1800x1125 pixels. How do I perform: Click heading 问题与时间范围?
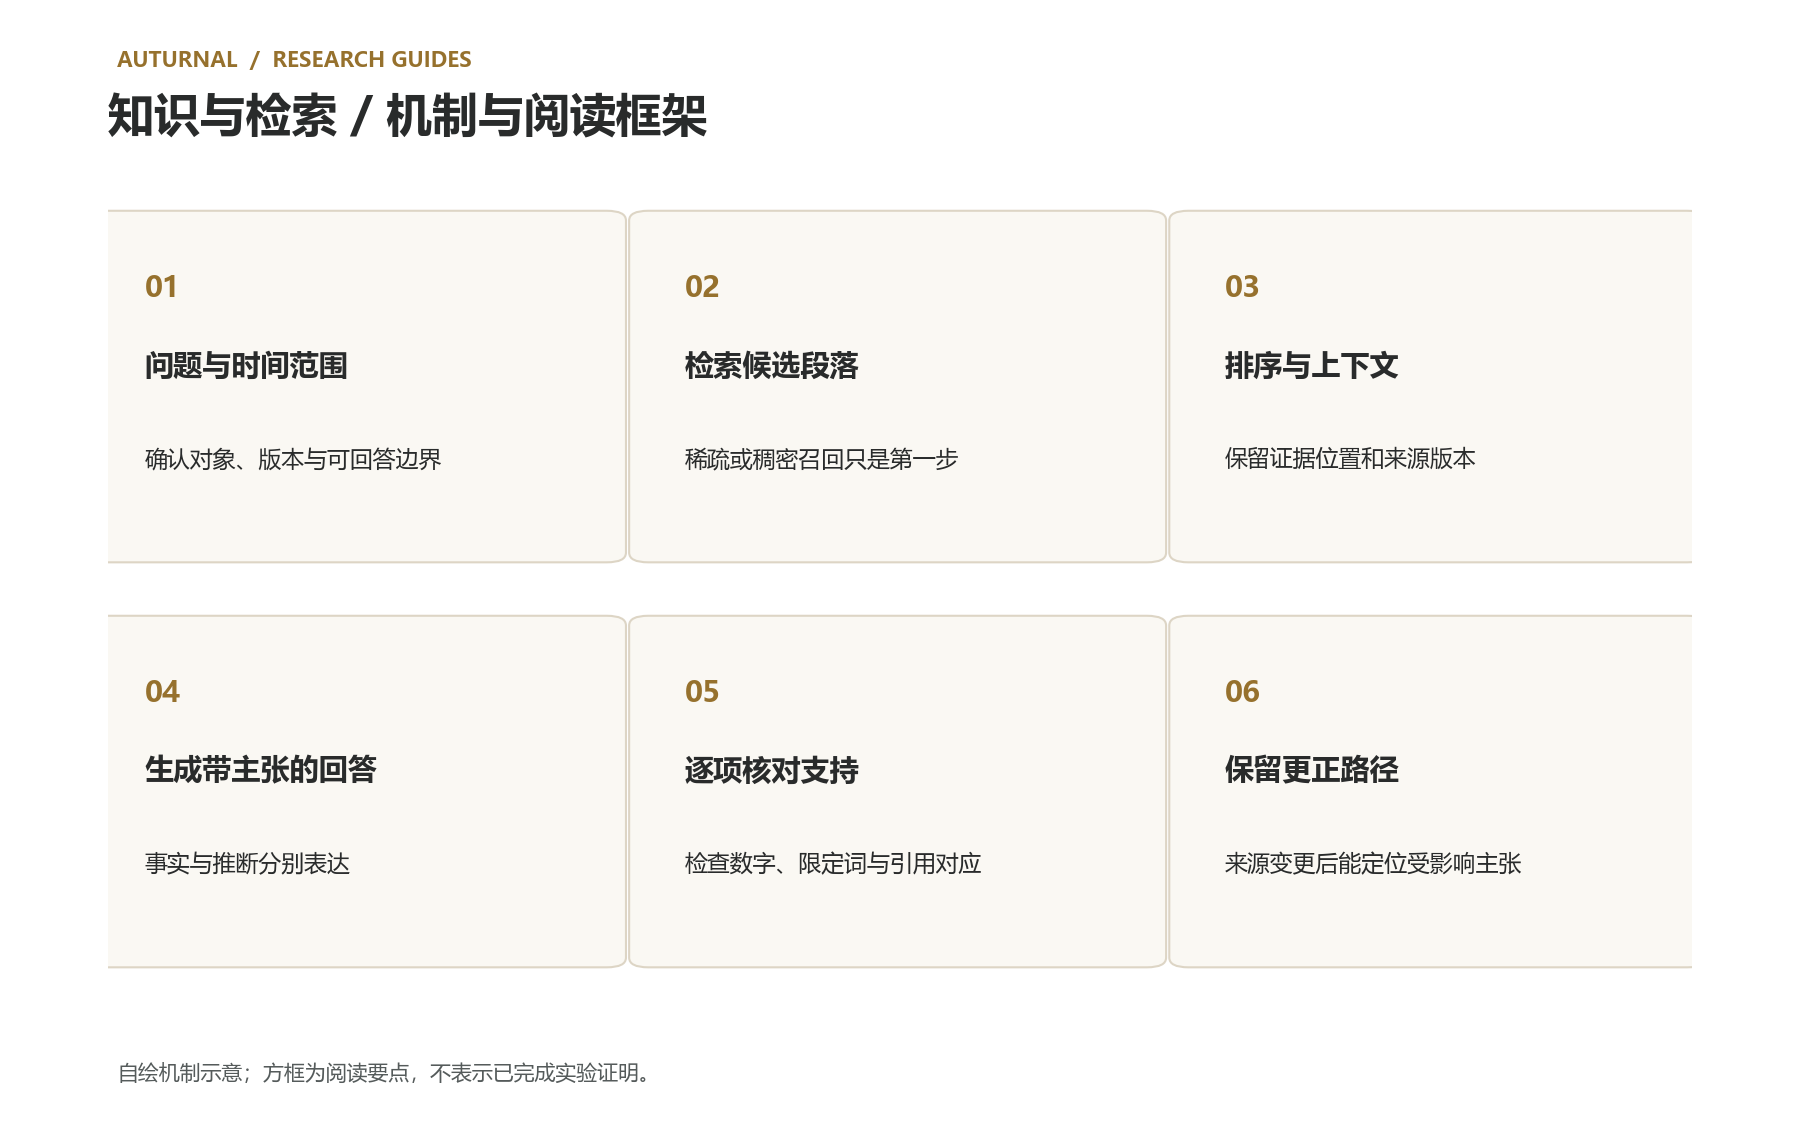pos(246,366)
